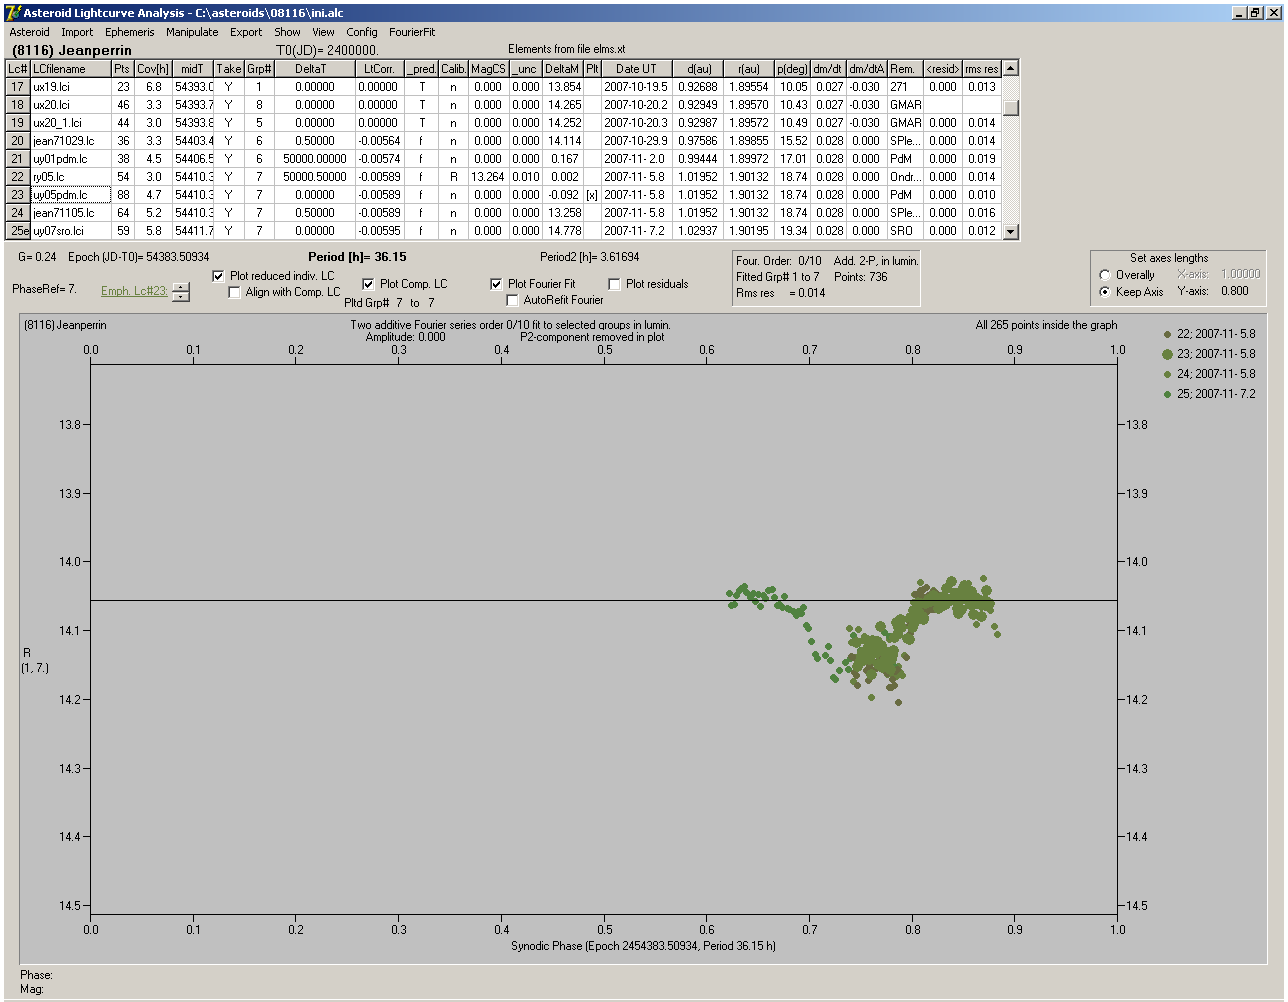Toggle Plot Comp. LC checkbox
Viewport: 1288px width, 1002px height.
pos(368,284)
